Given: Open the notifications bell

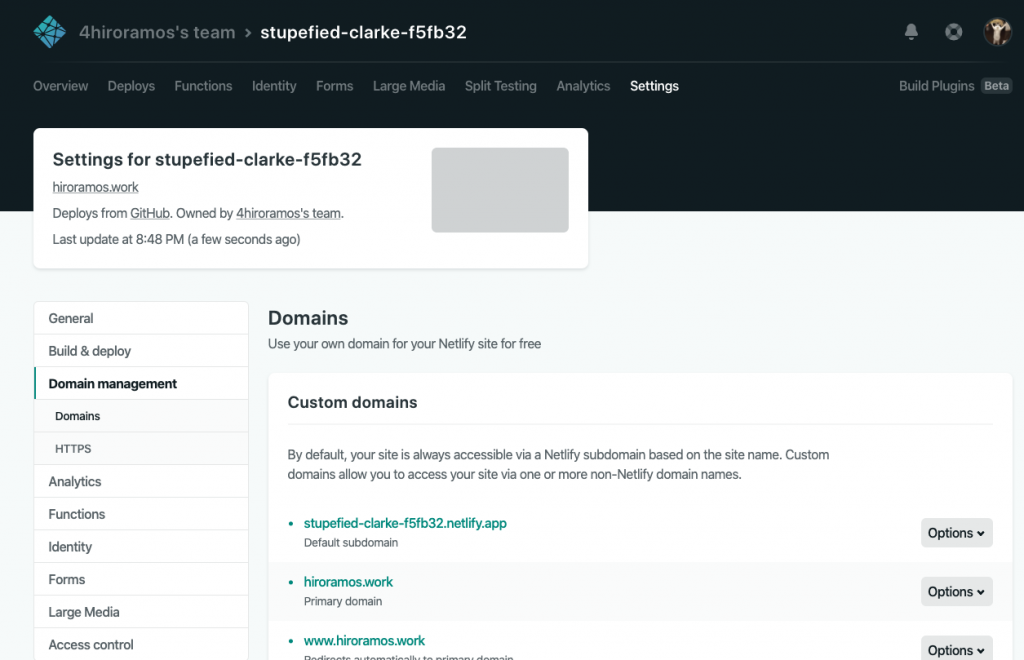Looking at the screenshot, I should (911, 31).
